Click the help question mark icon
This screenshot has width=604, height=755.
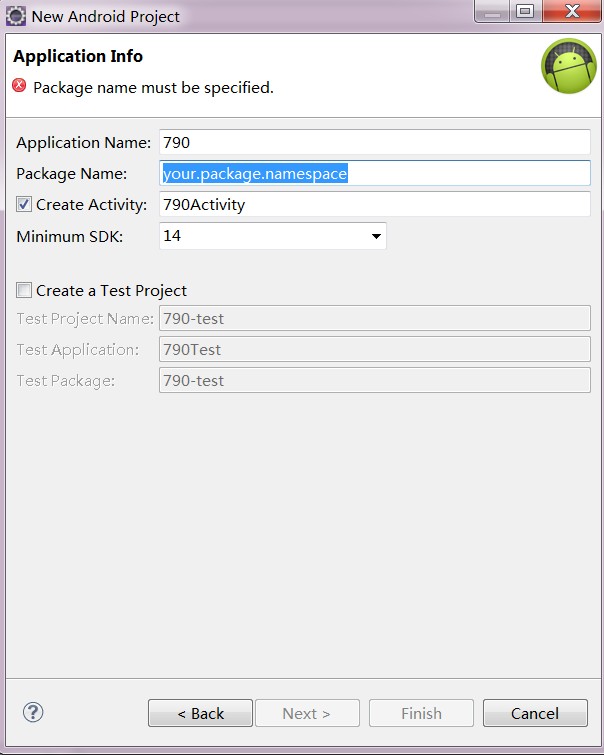point(33,712)
